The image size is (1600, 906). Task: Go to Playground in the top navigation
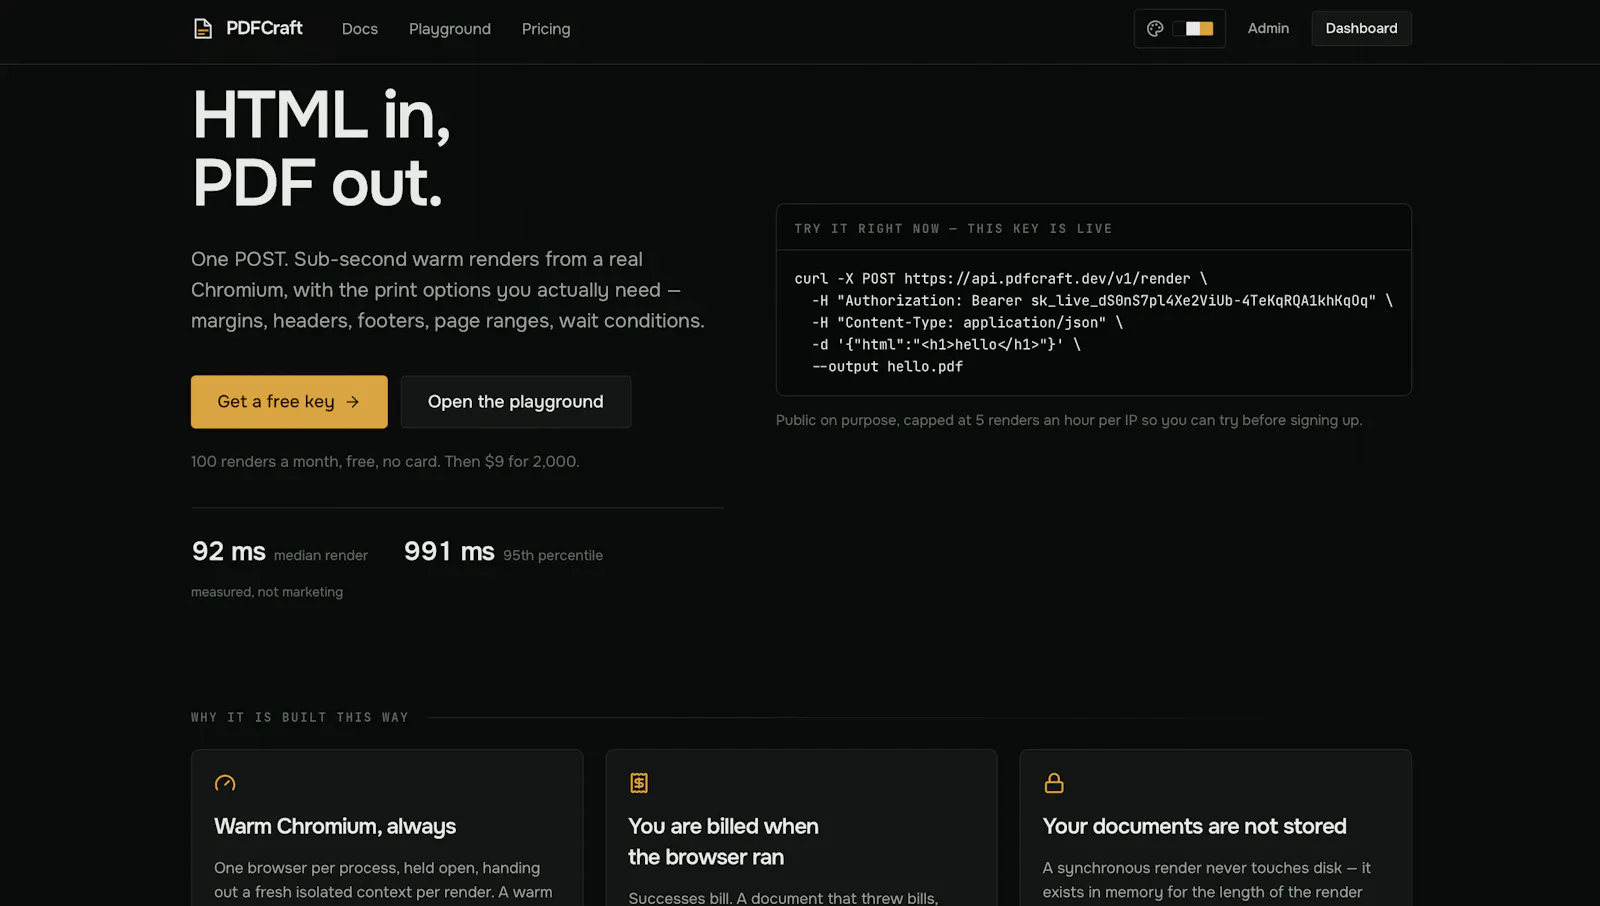[x=450, y=29]
